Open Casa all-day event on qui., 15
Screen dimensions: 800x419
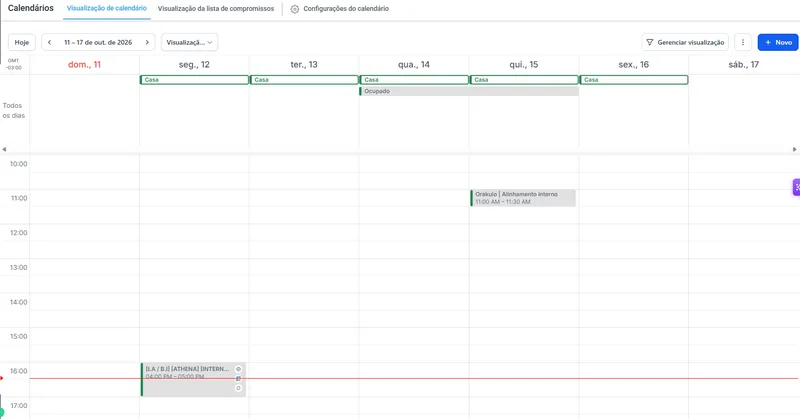pos(524,80)
